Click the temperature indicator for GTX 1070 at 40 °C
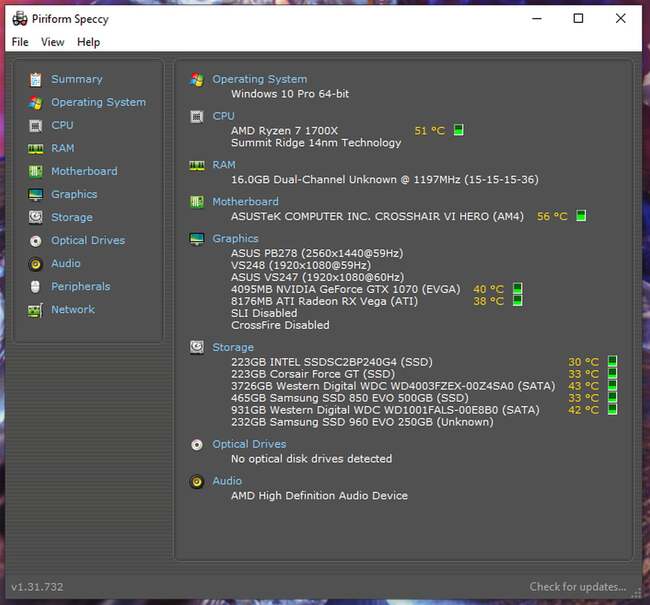650x605 pixels. (x=518, y=289)
